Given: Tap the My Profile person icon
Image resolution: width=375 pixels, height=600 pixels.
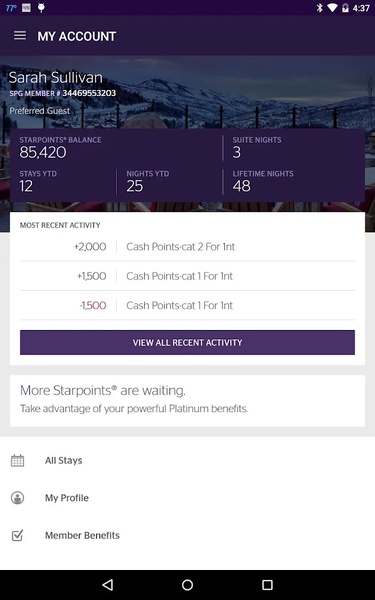Looking at the screenshot, I should tap(17, 498).
